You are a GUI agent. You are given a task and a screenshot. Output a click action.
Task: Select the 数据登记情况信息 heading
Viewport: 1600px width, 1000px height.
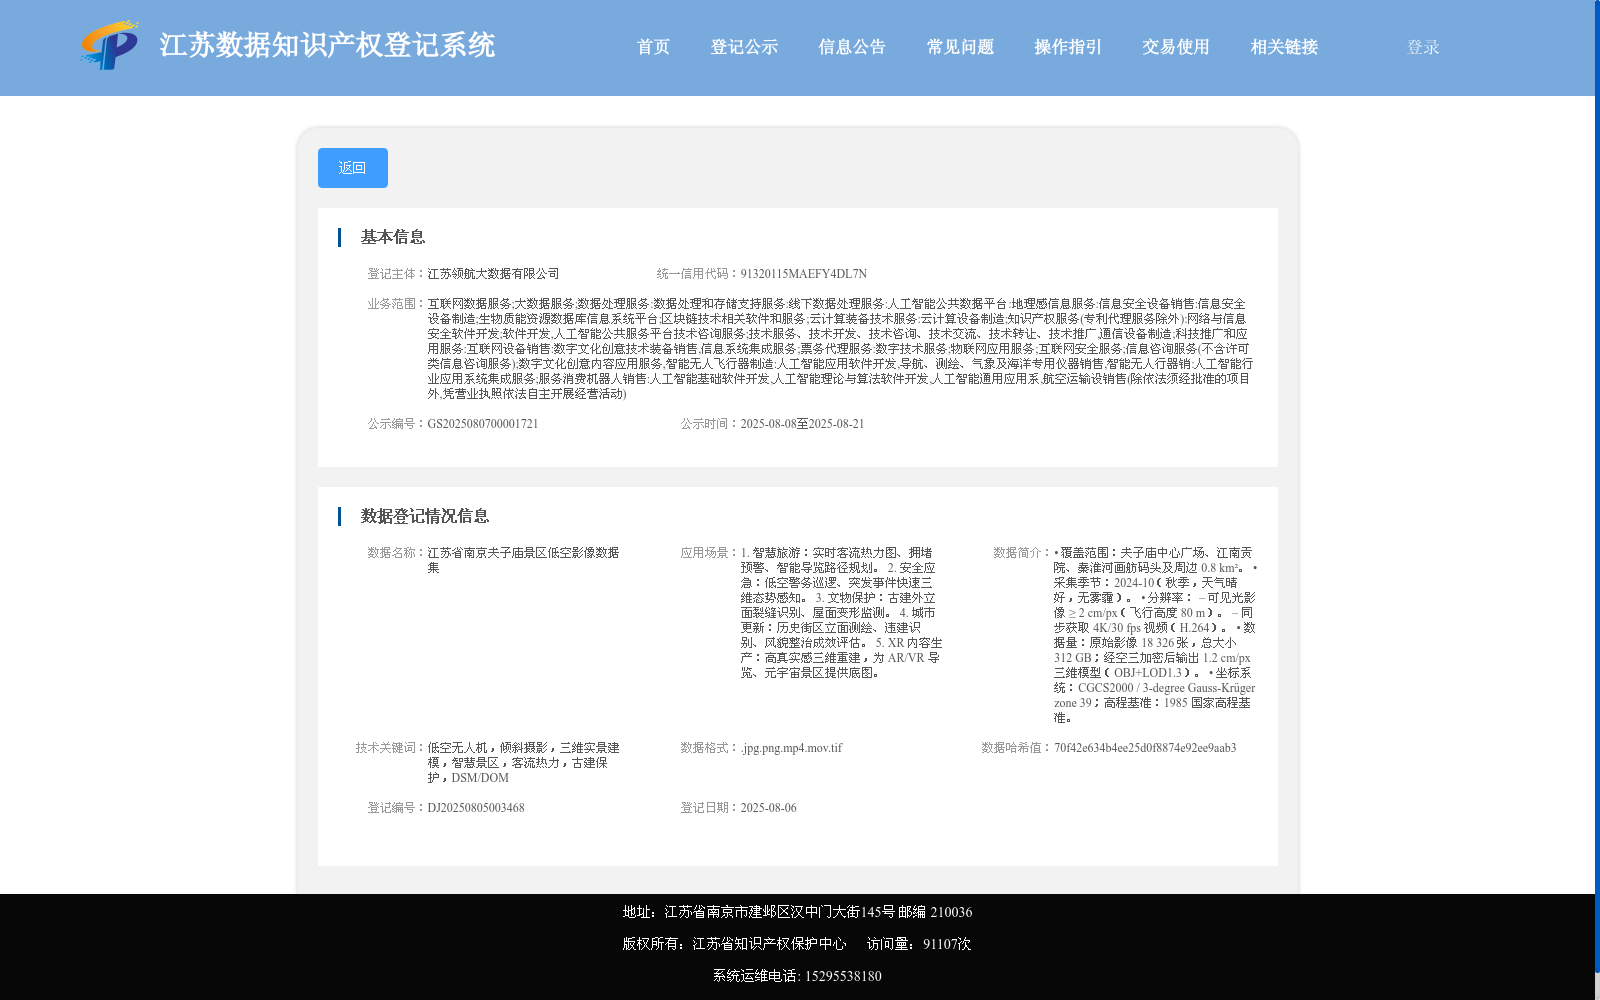(x=425, y=516)
